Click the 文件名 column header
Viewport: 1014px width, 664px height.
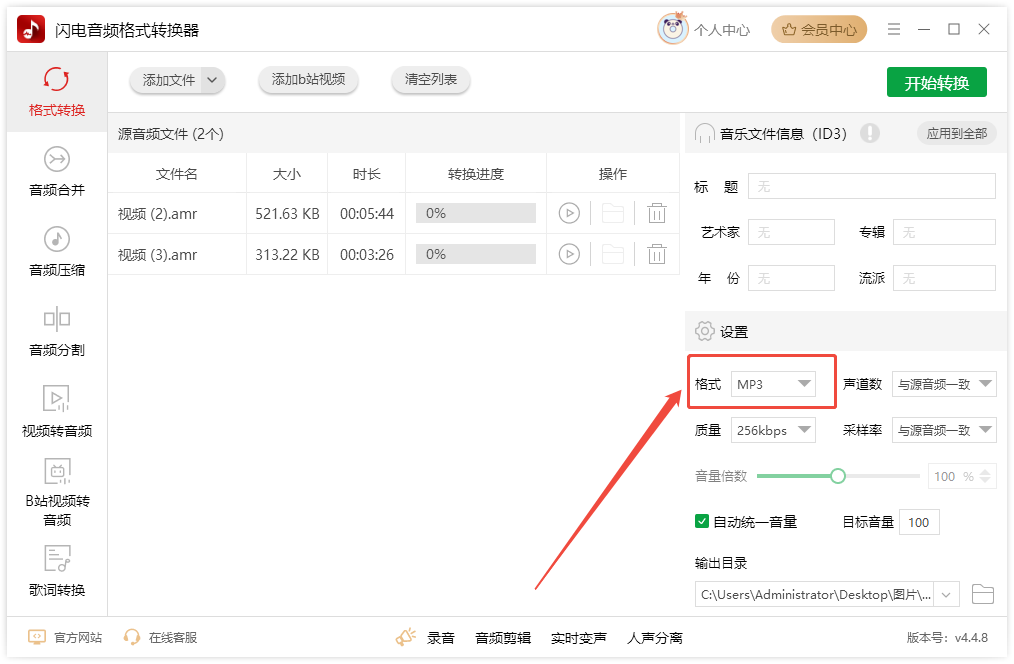[x=177, y=173]
